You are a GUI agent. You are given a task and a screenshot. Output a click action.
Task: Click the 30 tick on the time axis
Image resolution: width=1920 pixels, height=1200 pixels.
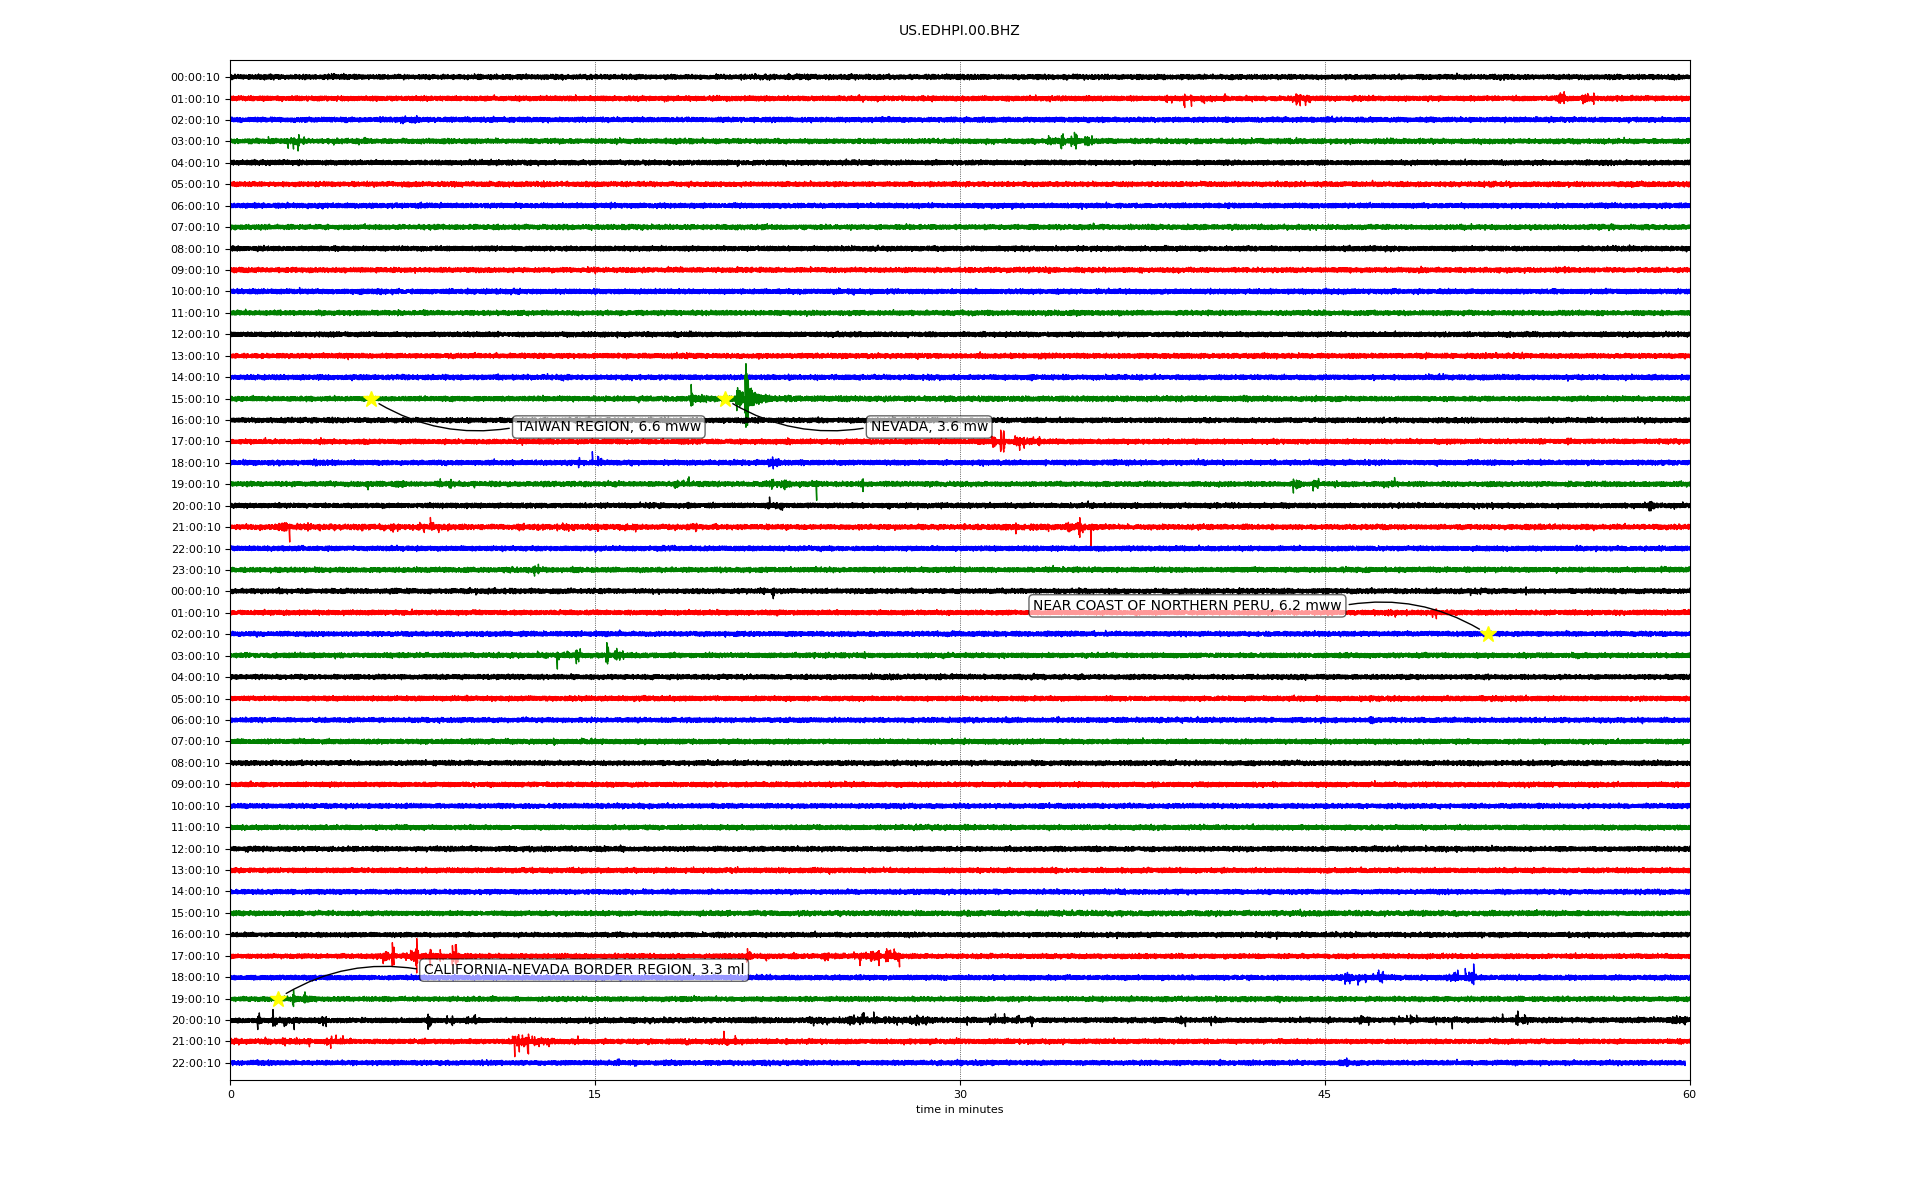point(960,1094)
